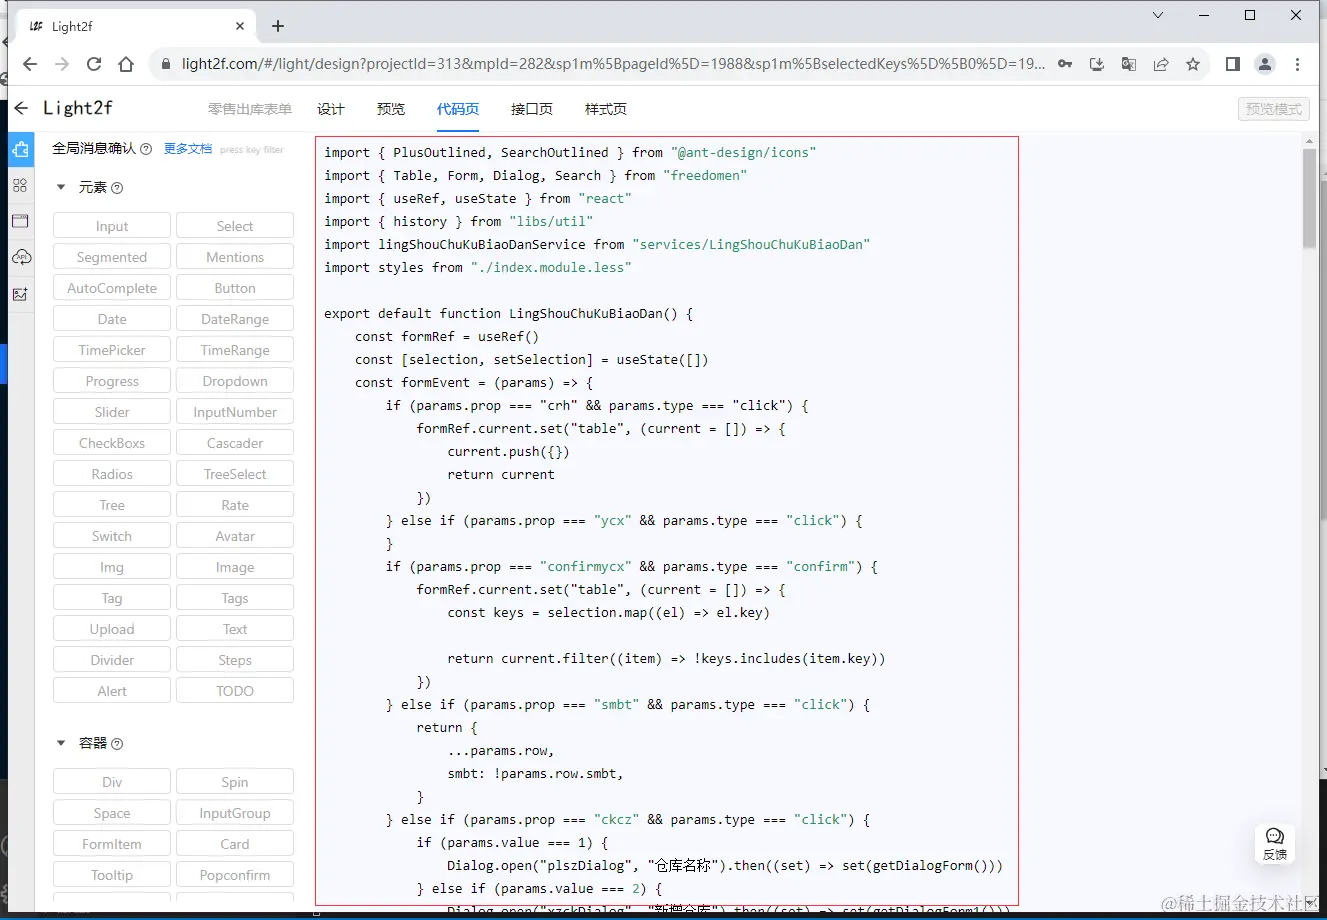Open the 更多文档 link
Image resolution: width=1327 pixels, height=920 pixels.
(x=188, y=149)
